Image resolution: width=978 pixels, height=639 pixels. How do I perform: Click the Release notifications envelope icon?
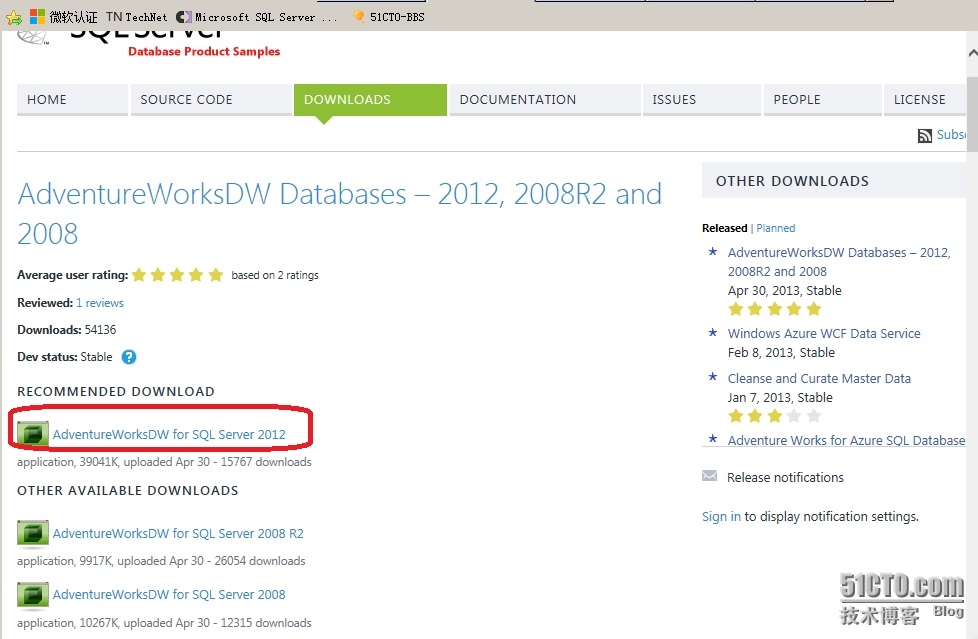pyautogui.click(x=709, y=476)
